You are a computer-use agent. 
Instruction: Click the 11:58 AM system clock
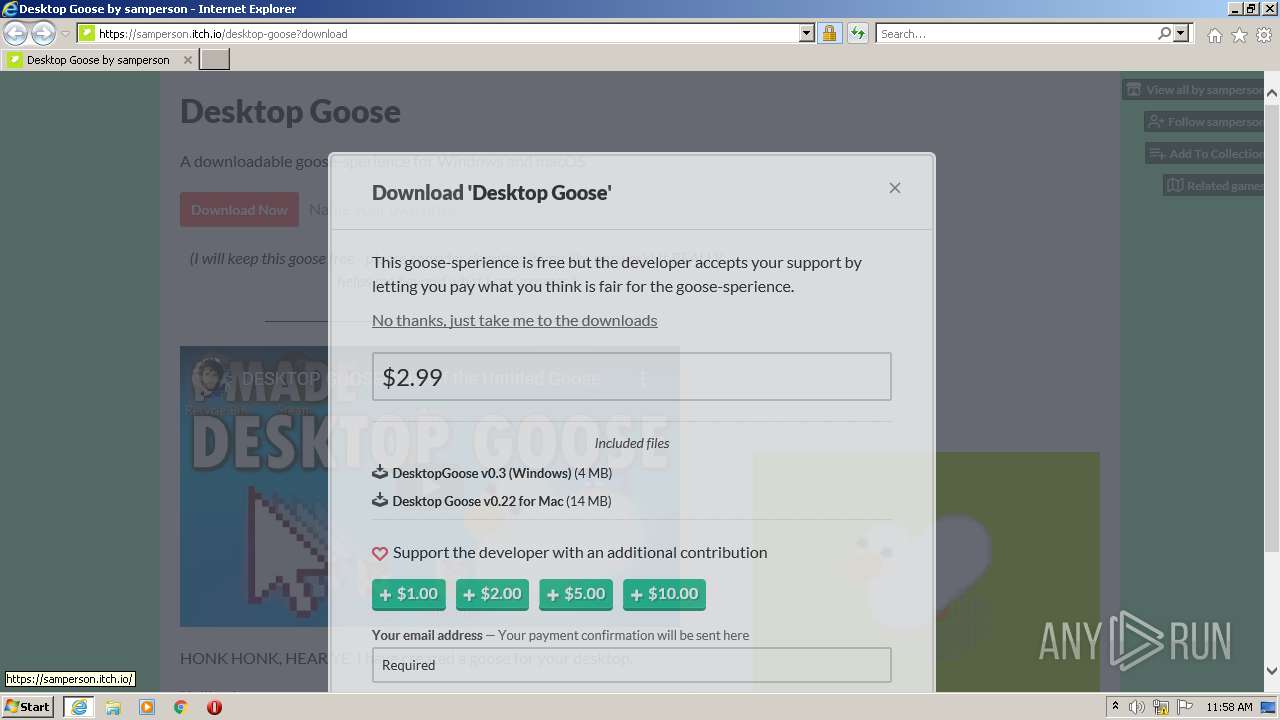click(1229, 707)
